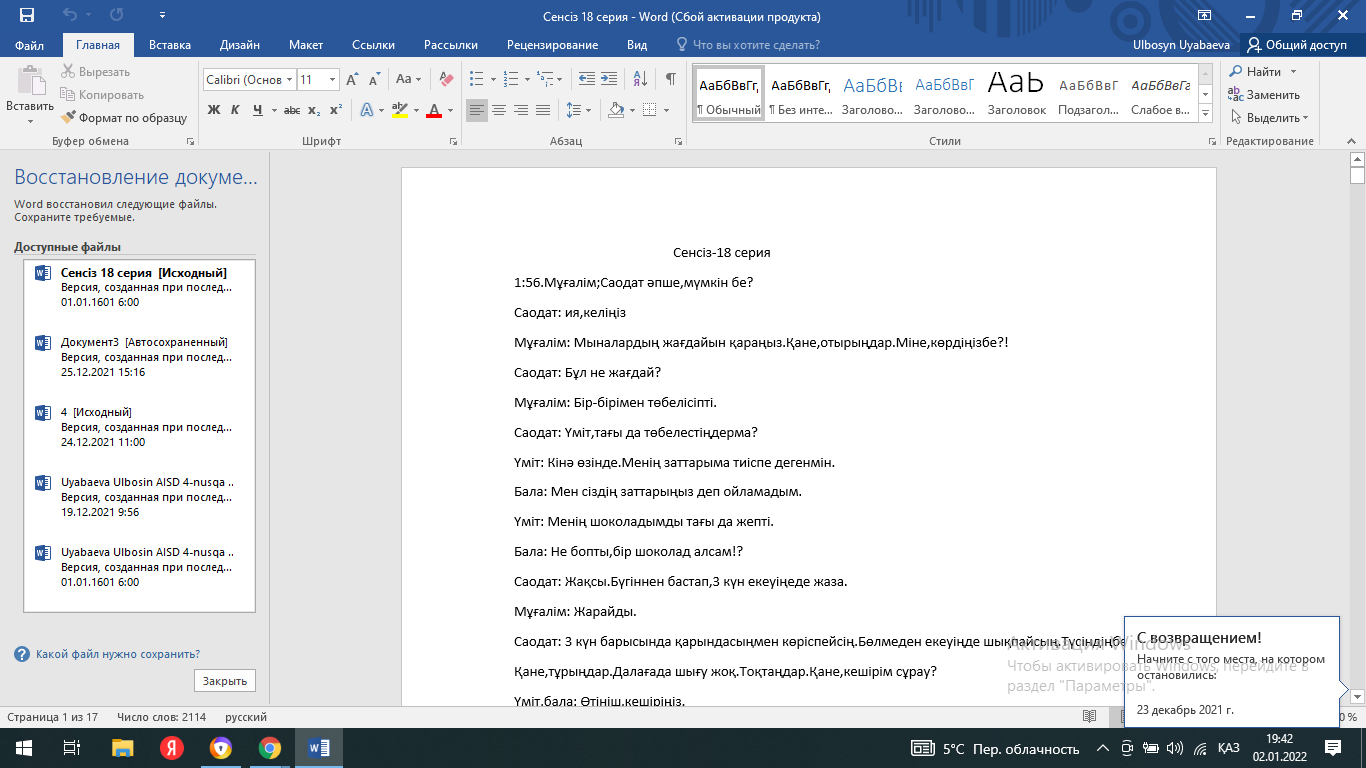Image resolution: width=1366 pixels, height=768 pixels.
Task: Apply text effects with the glowing A icon
Action: click(366, 110)
